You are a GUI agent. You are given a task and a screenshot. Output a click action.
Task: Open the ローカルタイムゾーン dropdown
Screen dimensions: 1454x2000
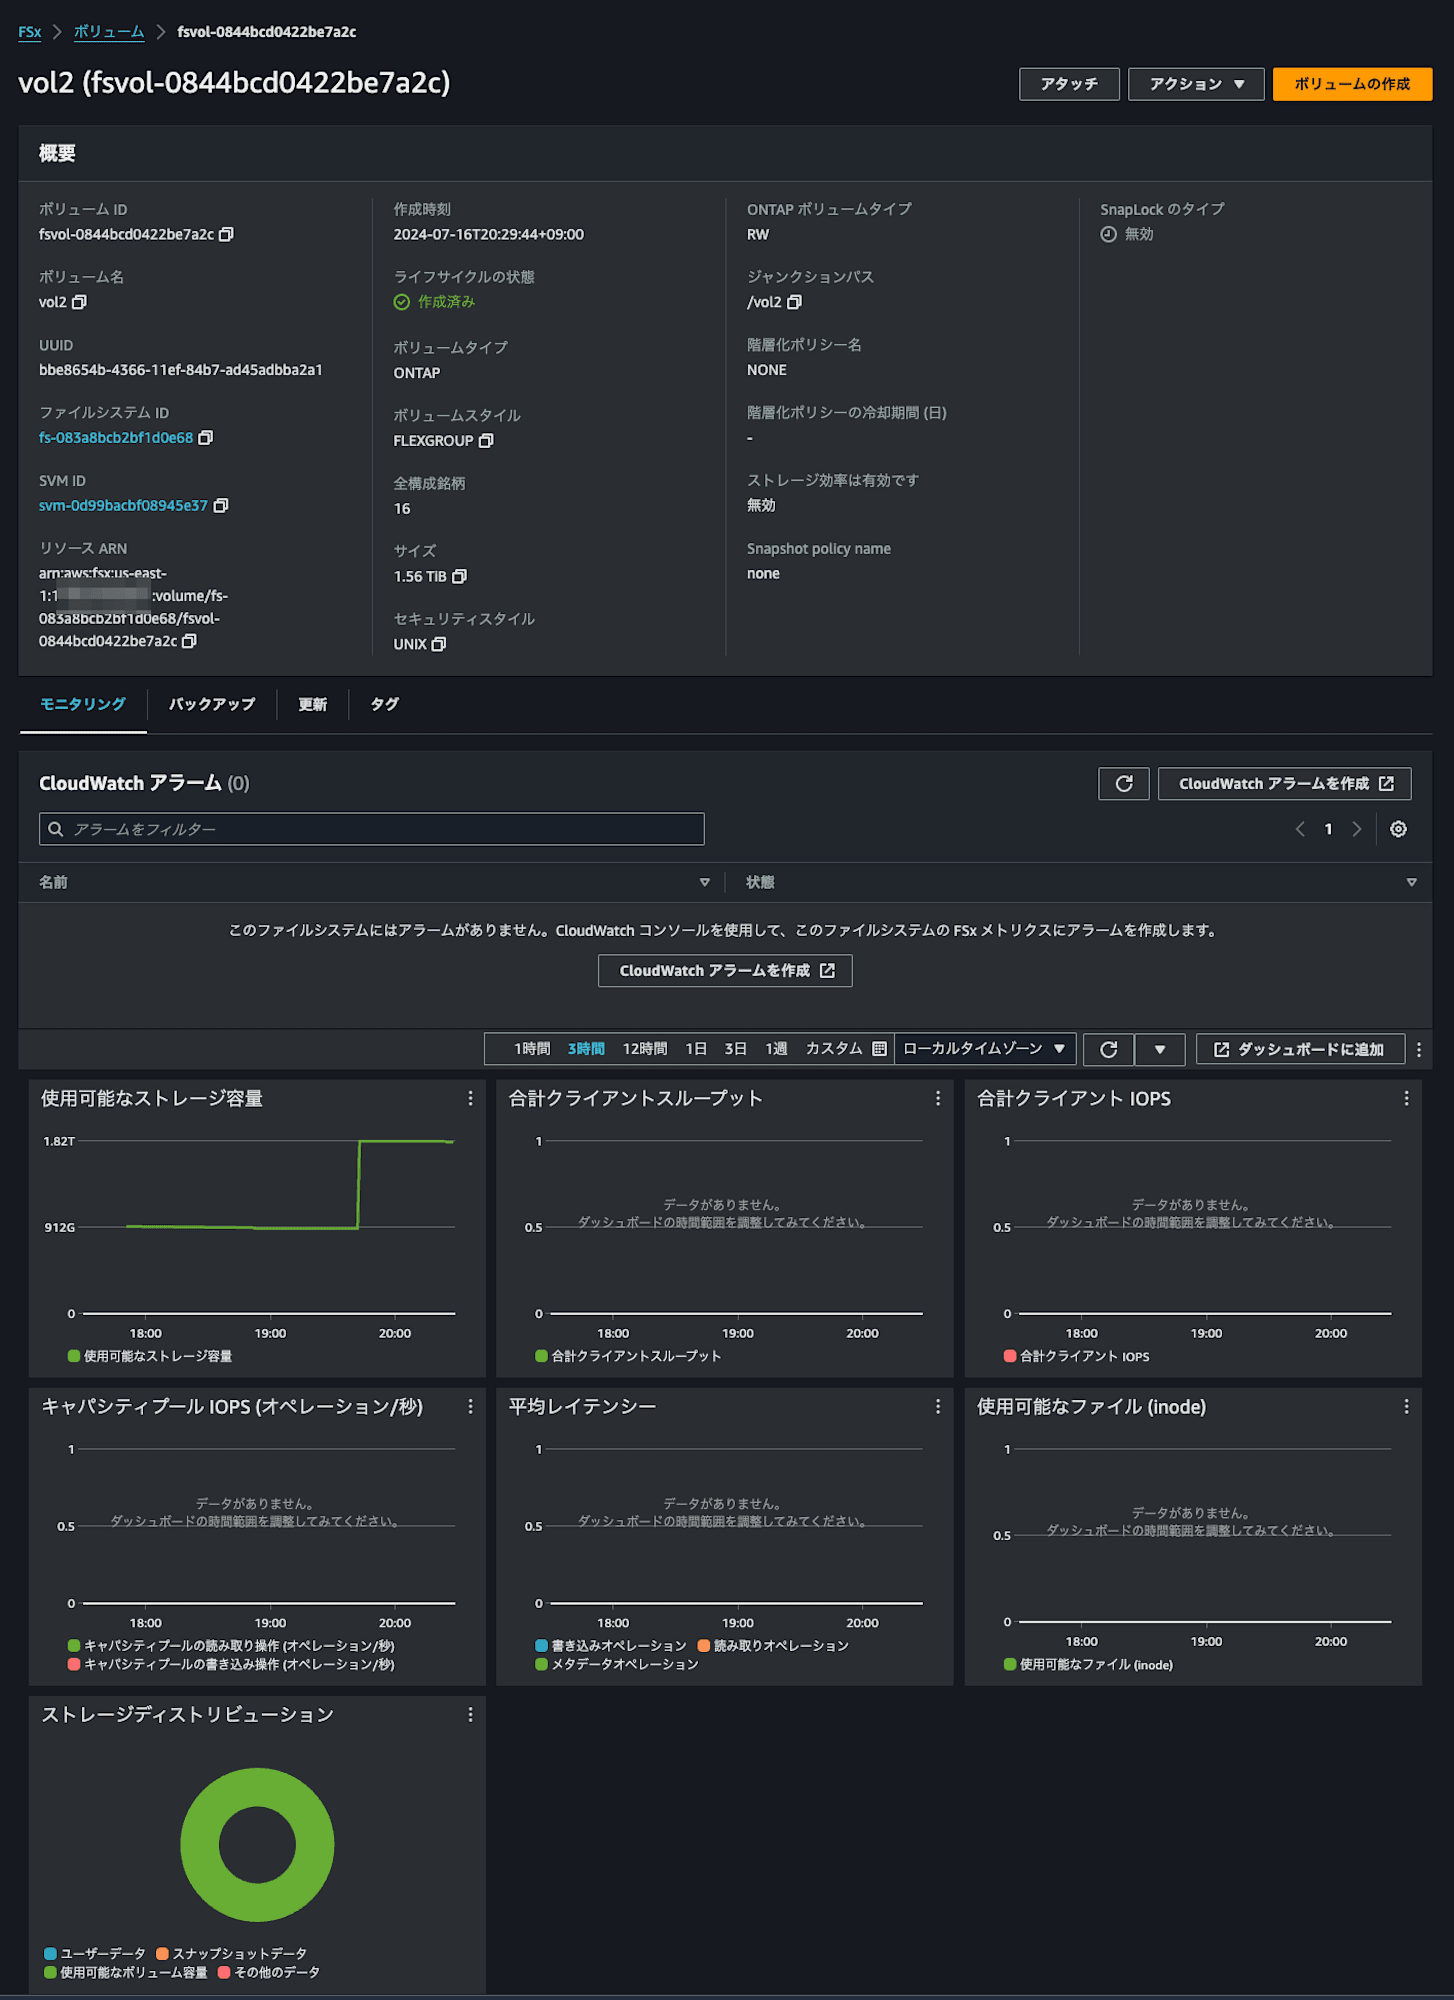985,1049
